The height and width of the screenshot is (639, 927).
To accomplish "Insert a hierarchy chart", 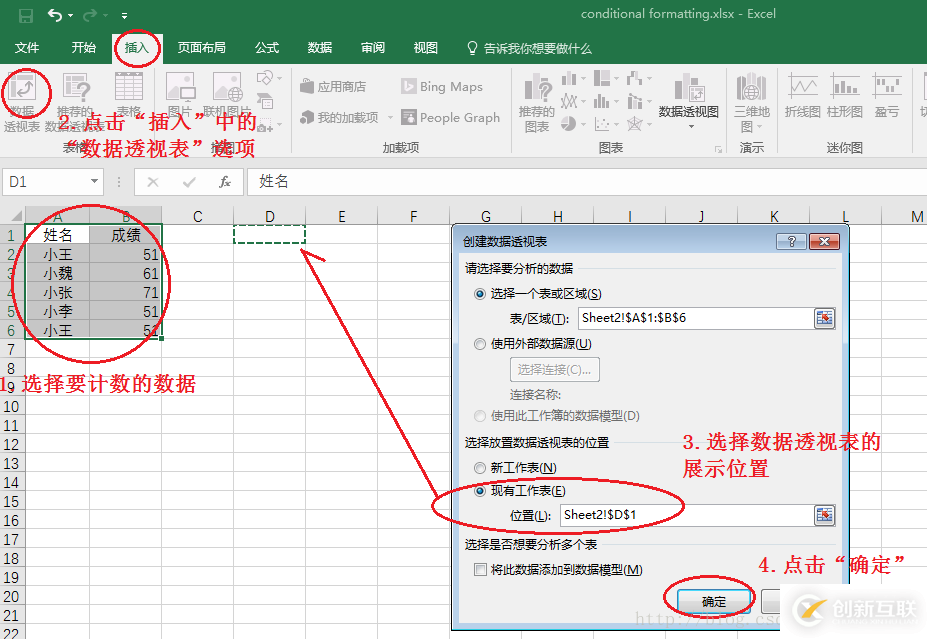I will pyautogui.click(x=606, y=79).
